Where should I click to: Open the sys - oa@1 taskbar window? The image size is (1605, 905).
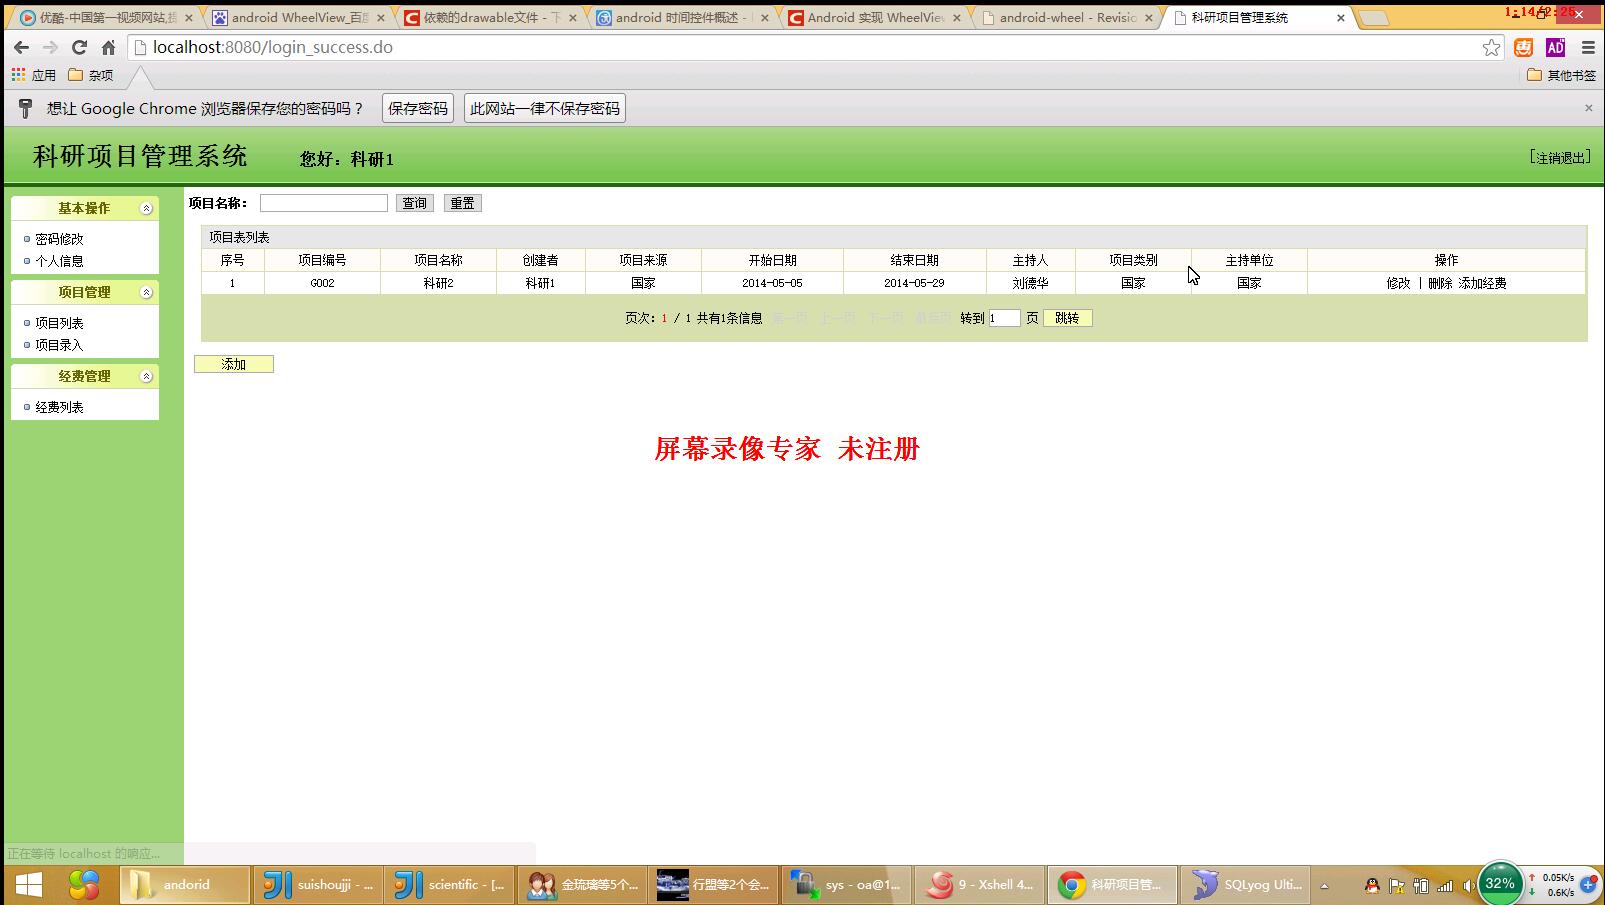(x=847, y=885)
